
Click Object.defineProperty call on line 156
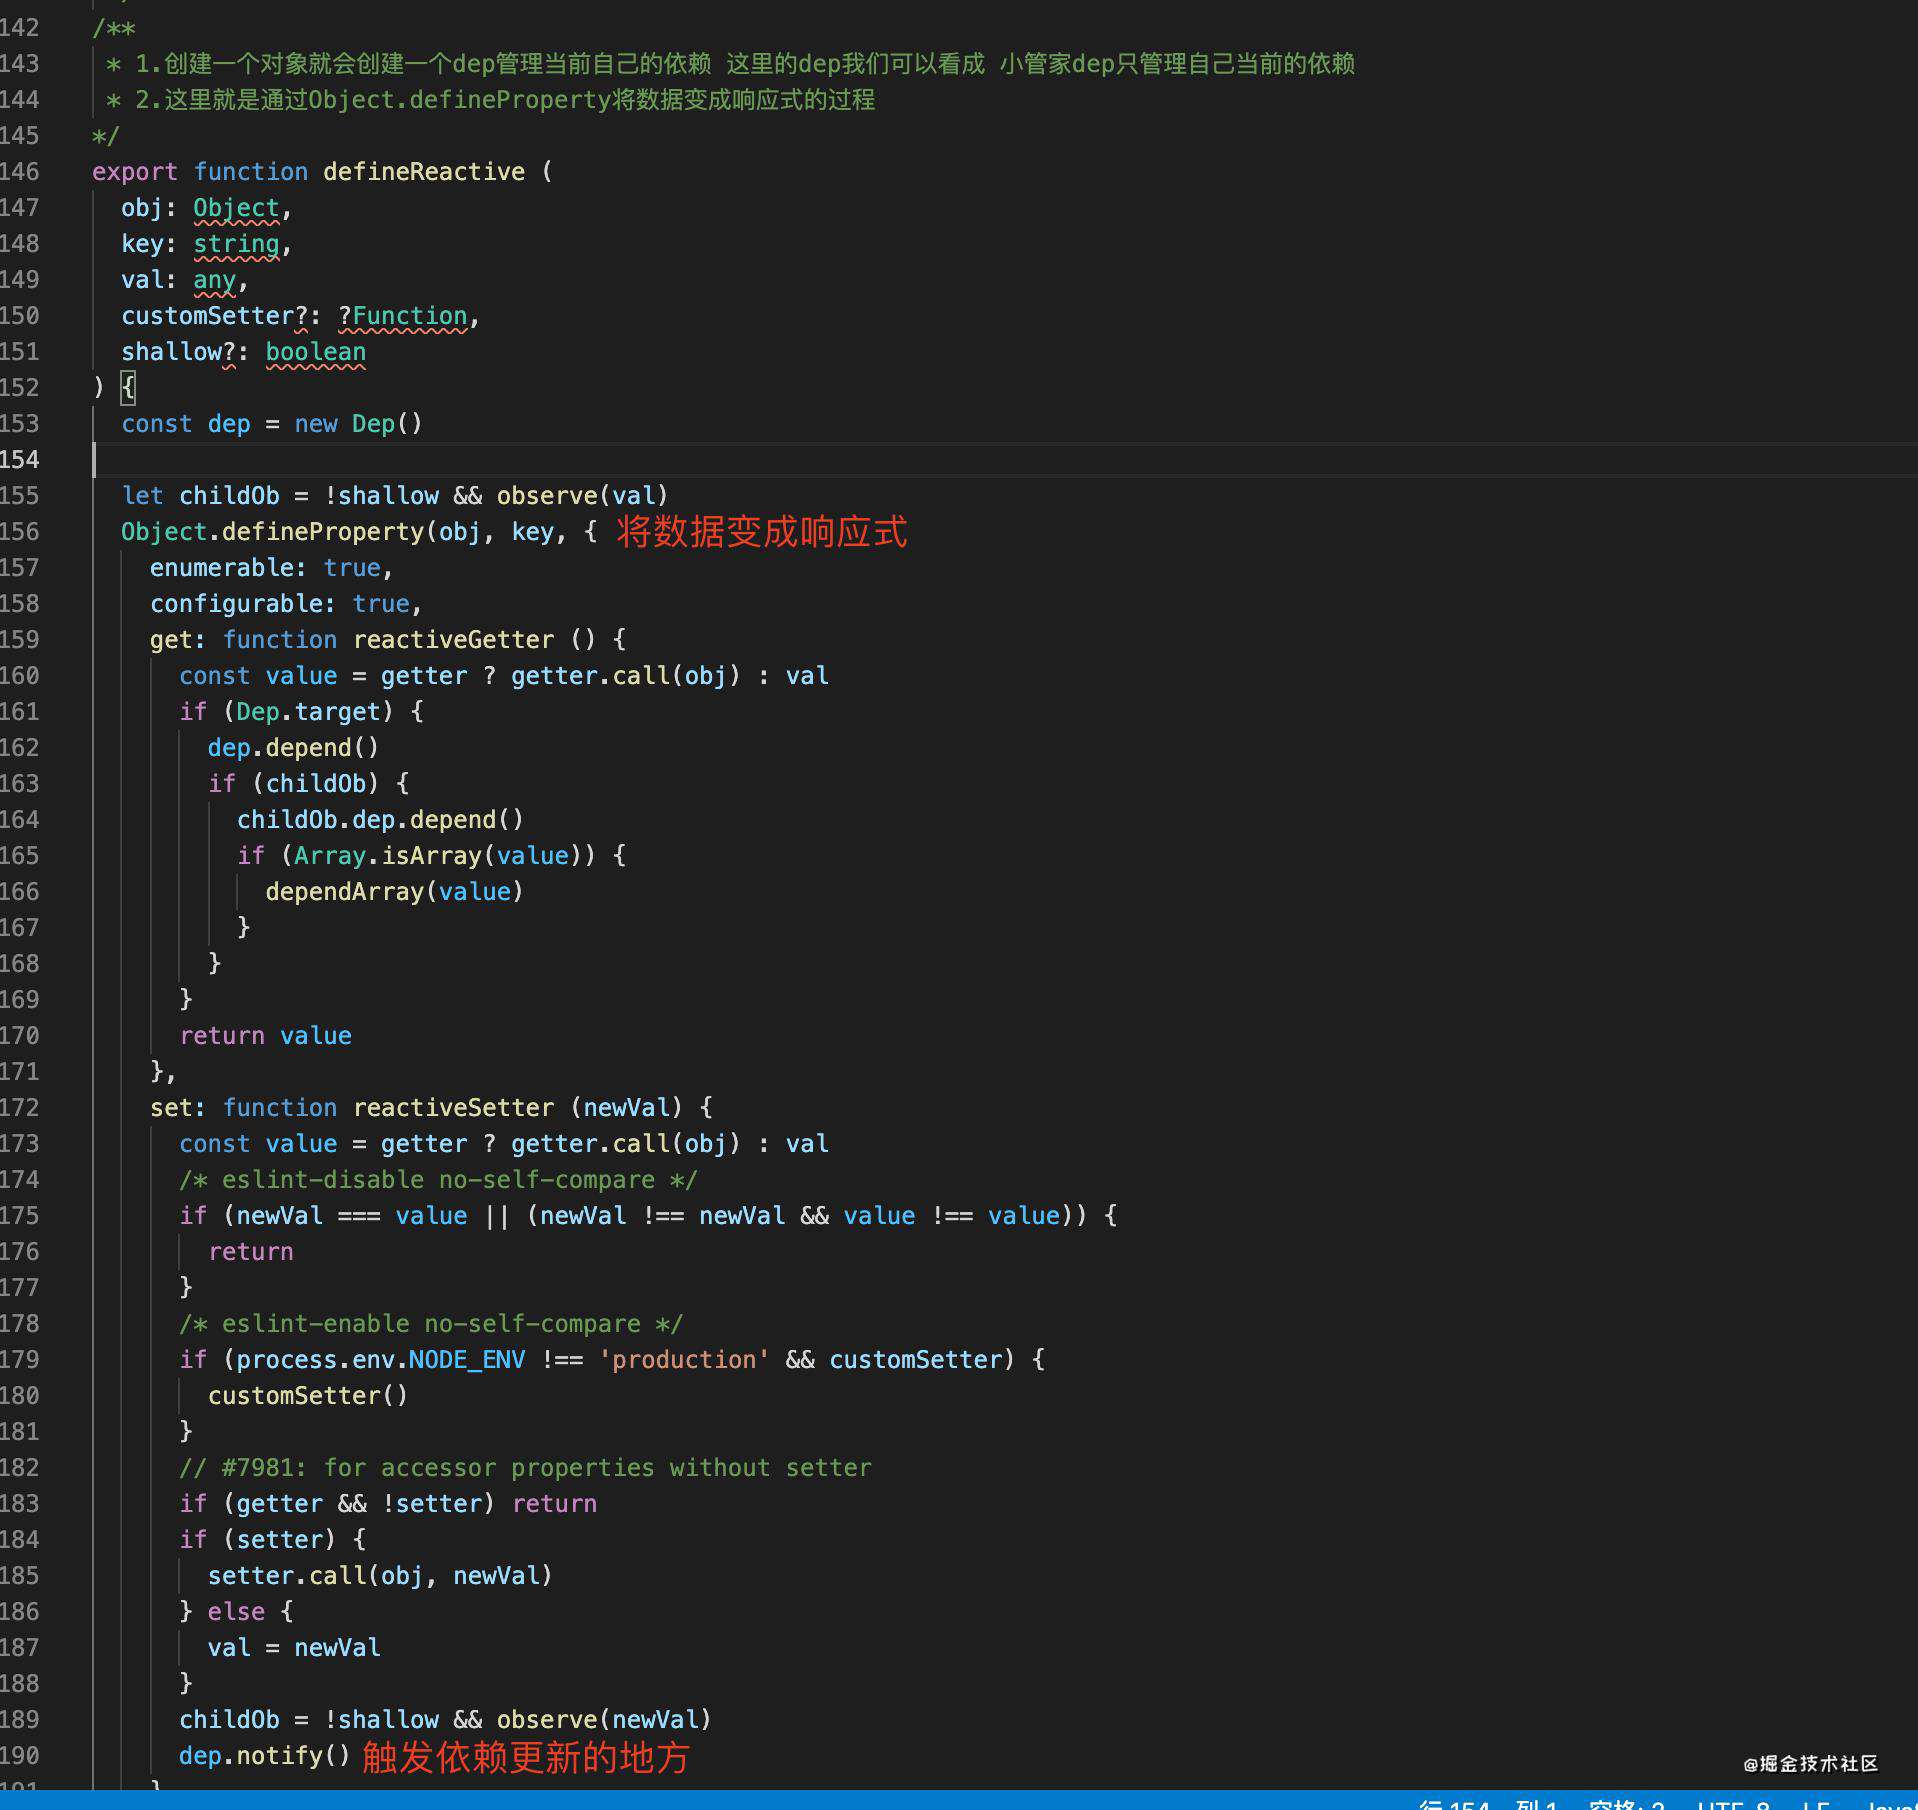tap(273, 532)
